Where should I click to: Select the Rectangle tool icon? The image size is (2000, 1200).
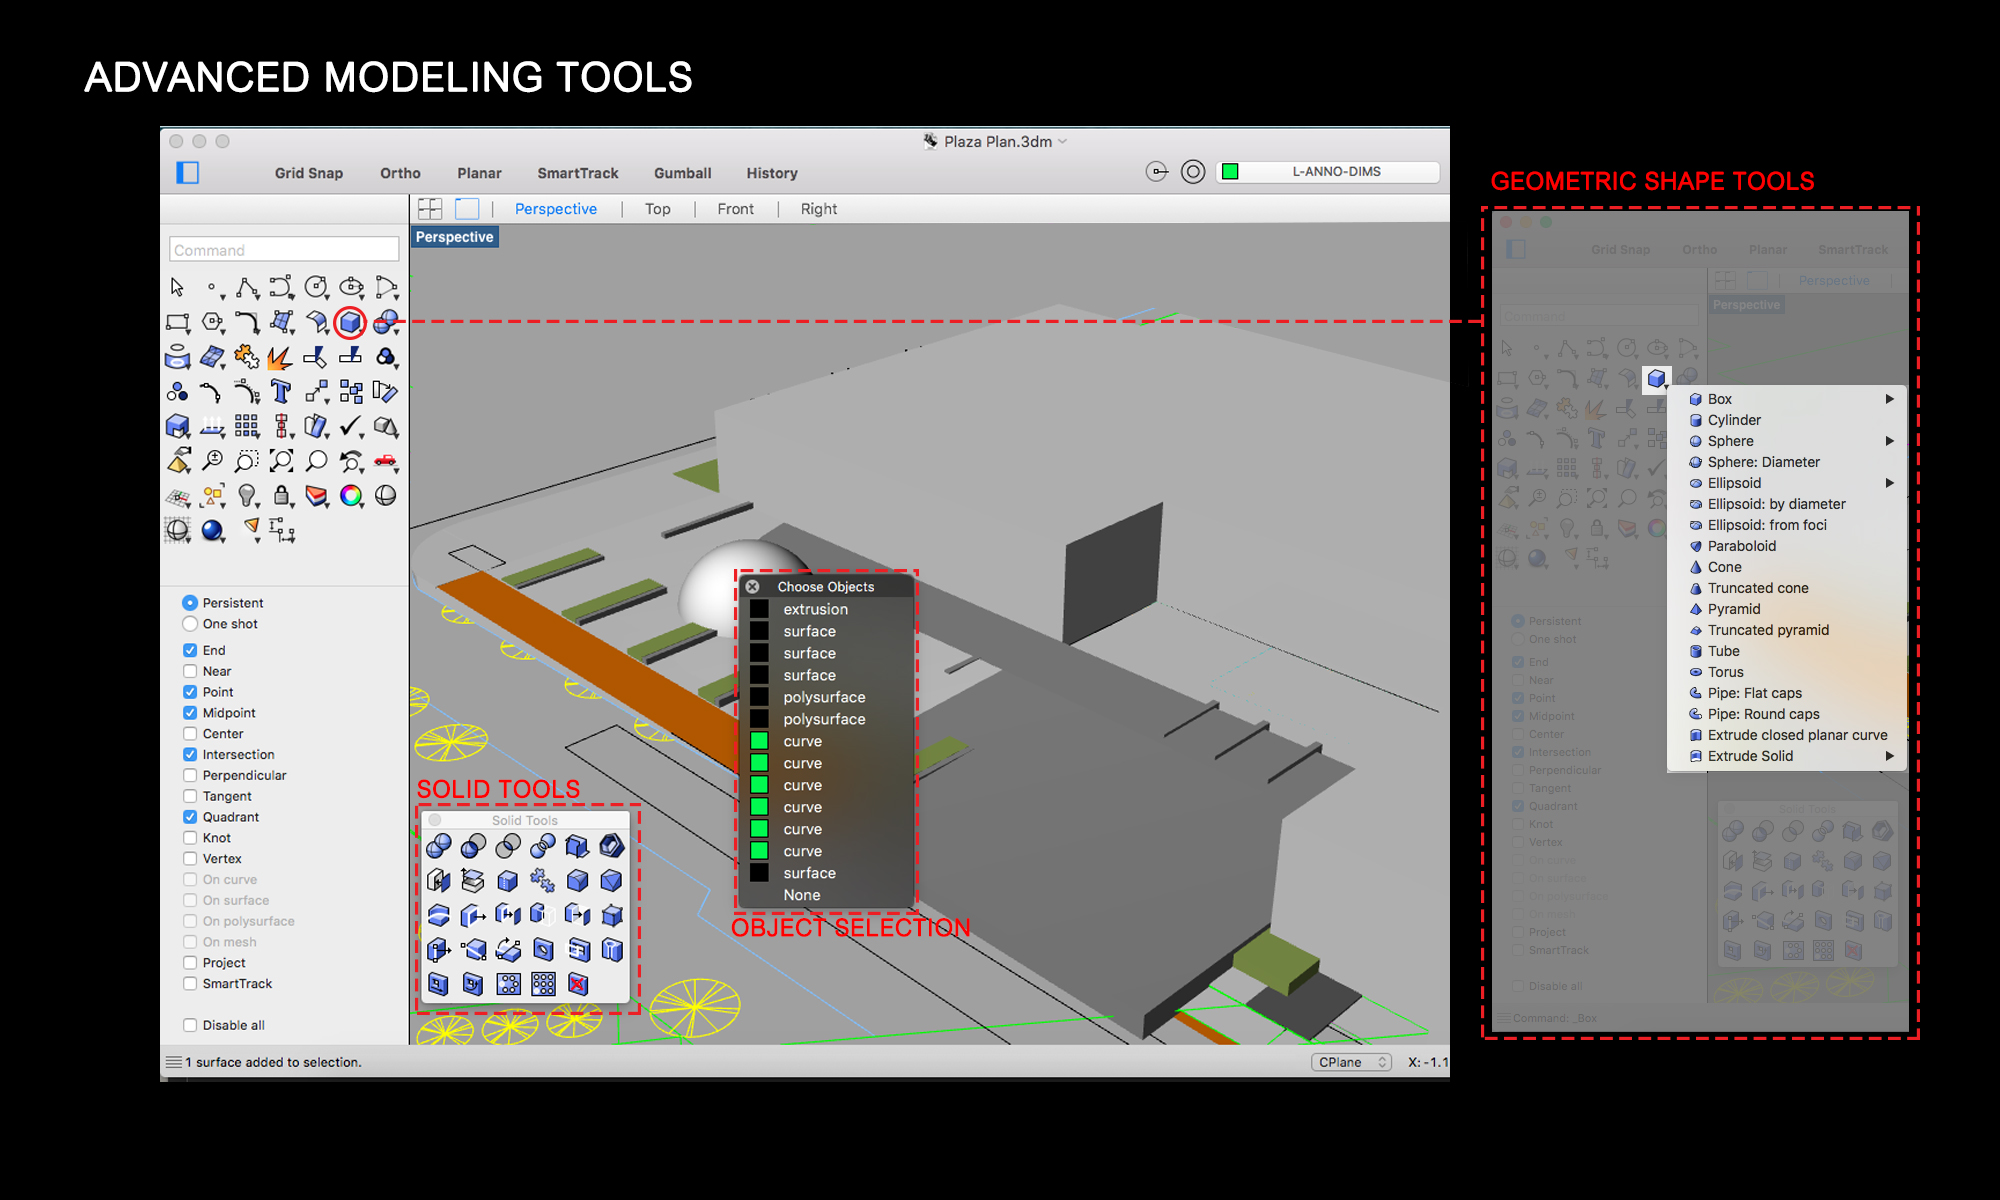pos(177,322)
